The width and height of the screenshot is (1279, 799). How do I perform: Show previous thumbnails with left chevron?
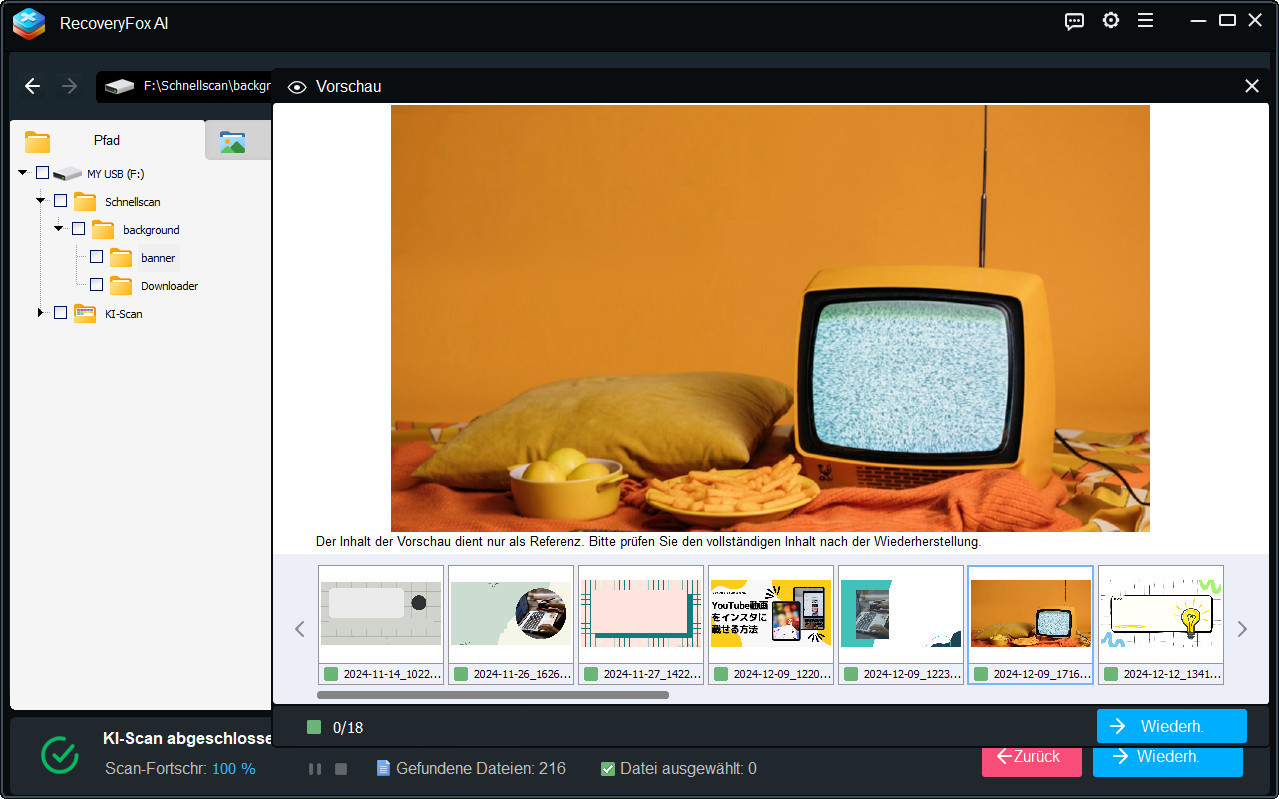click(299, 629)
